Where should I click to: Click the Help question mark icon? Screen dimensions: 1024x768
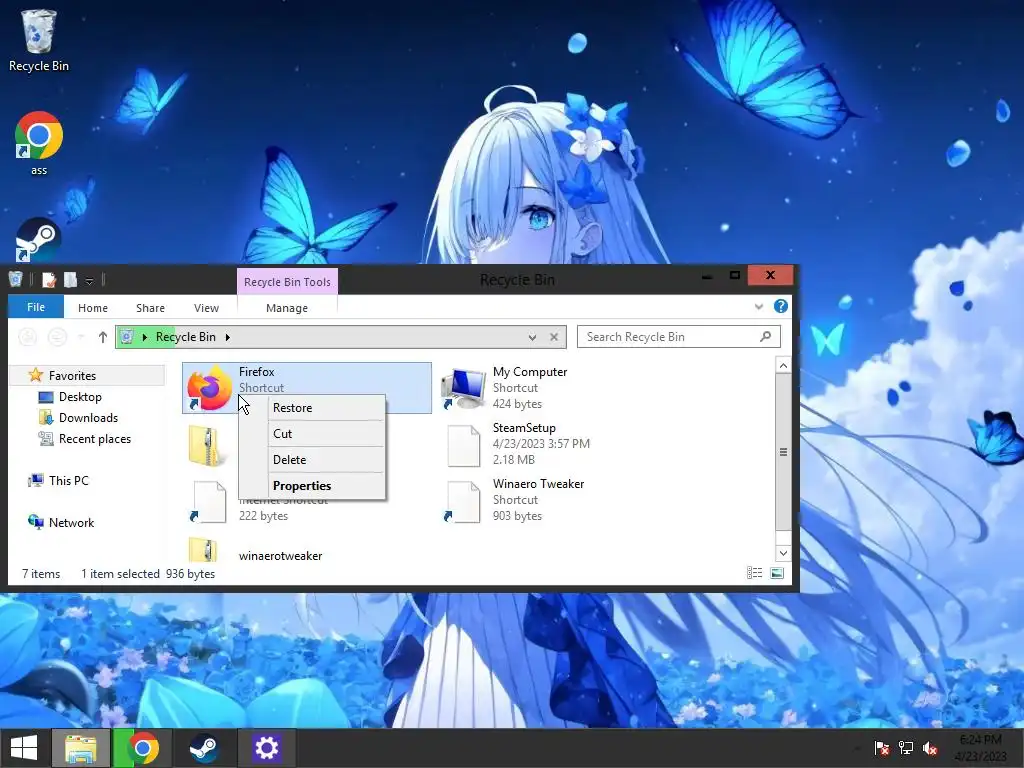tap(780, 306)
